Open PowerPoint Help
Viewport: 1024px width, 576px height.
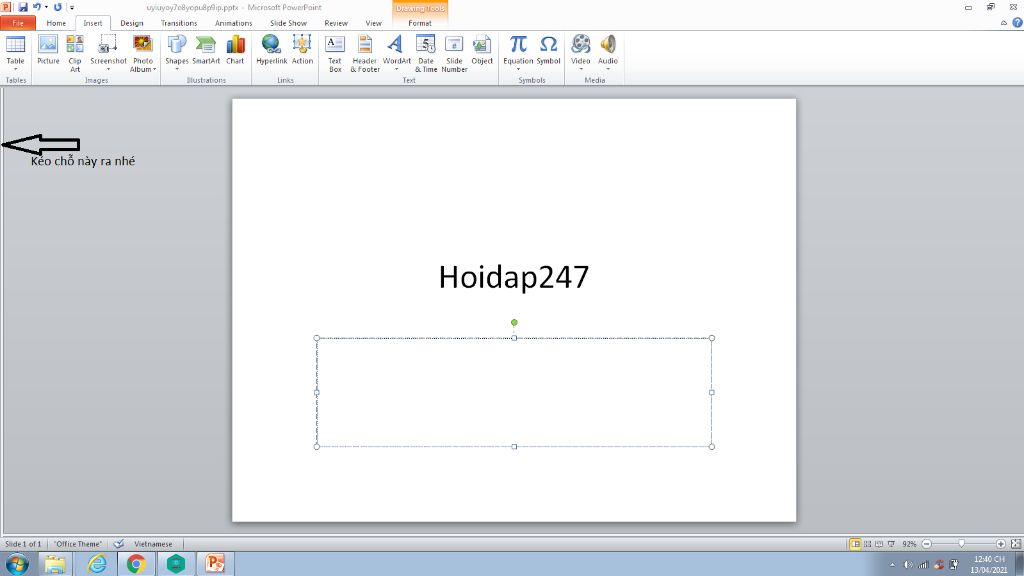coord(1017,23)
